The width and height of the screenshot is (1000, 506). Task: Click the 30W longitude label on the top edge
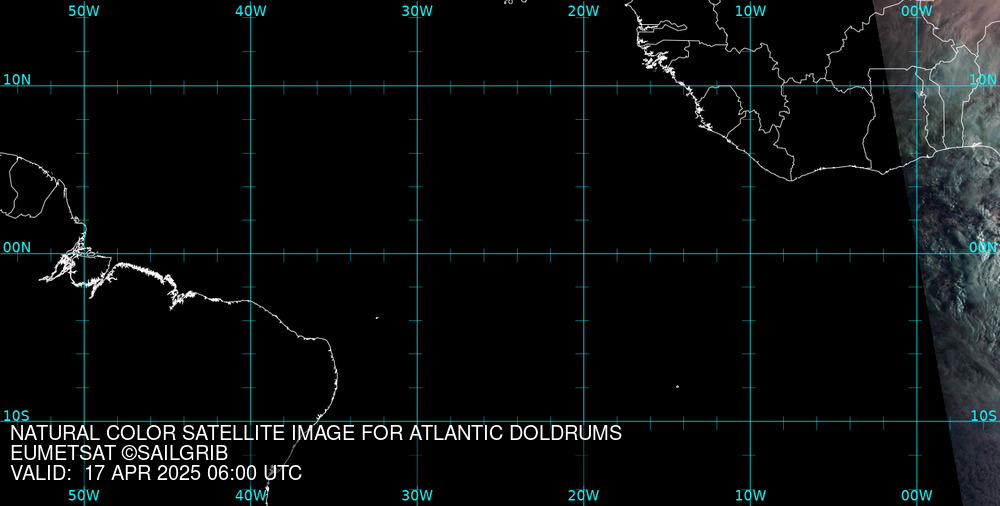(x=417, y=11)
